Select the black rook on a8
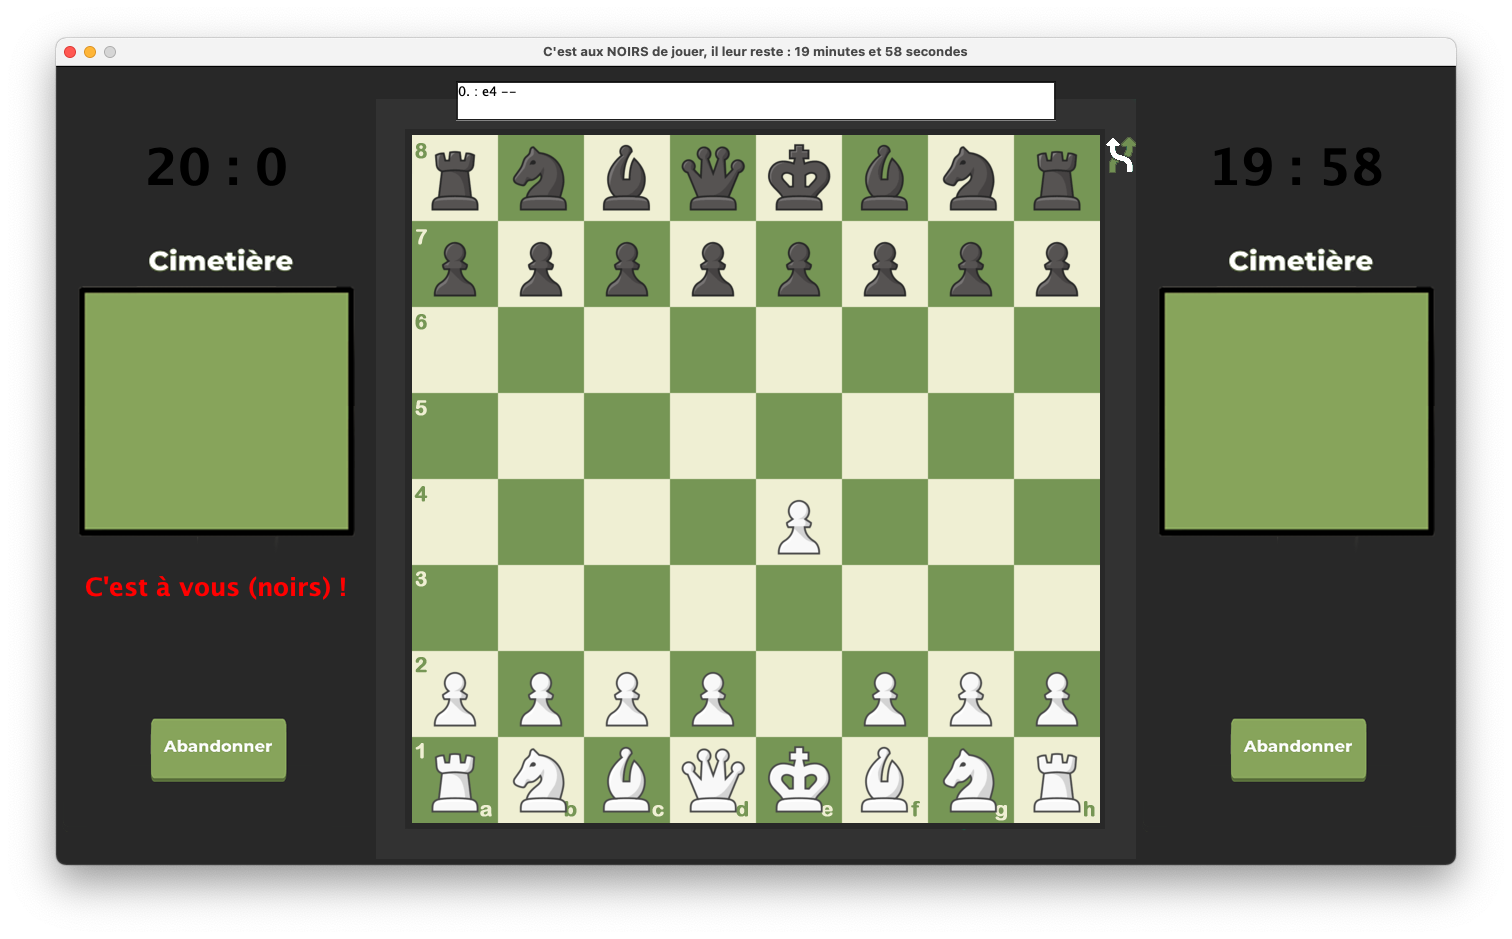 [x=455, y=178]
